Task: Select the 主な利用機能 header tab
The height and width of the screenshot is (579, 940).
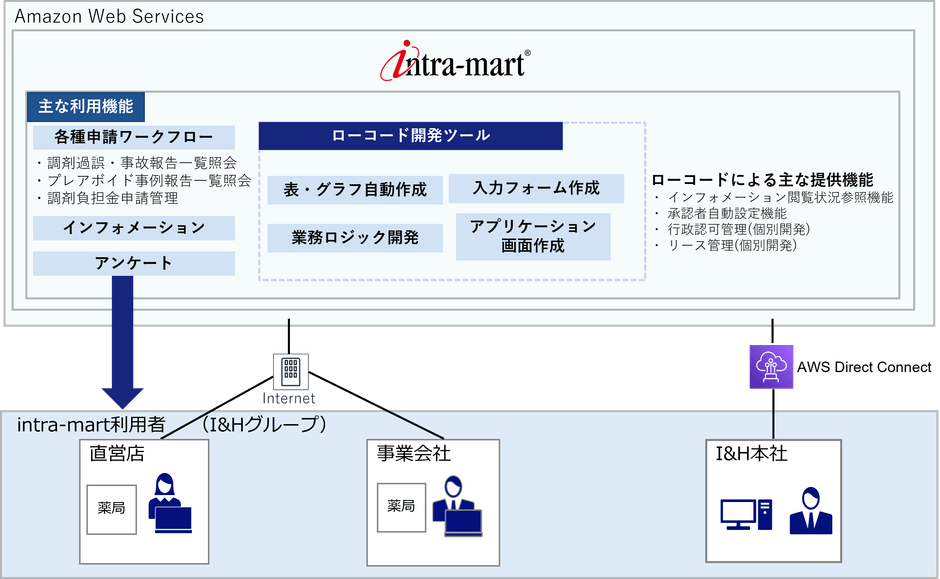Action: 85,107
